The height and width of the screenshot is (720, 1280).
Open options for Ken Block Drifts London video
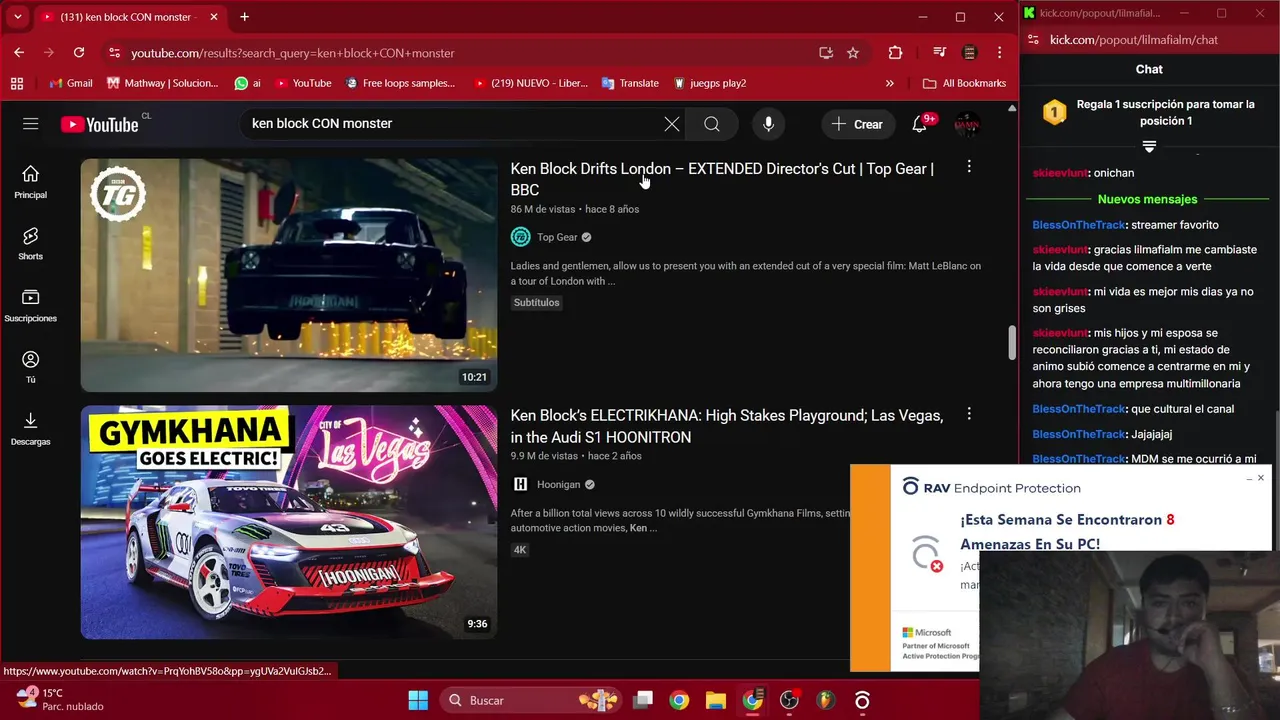(968, 167)
